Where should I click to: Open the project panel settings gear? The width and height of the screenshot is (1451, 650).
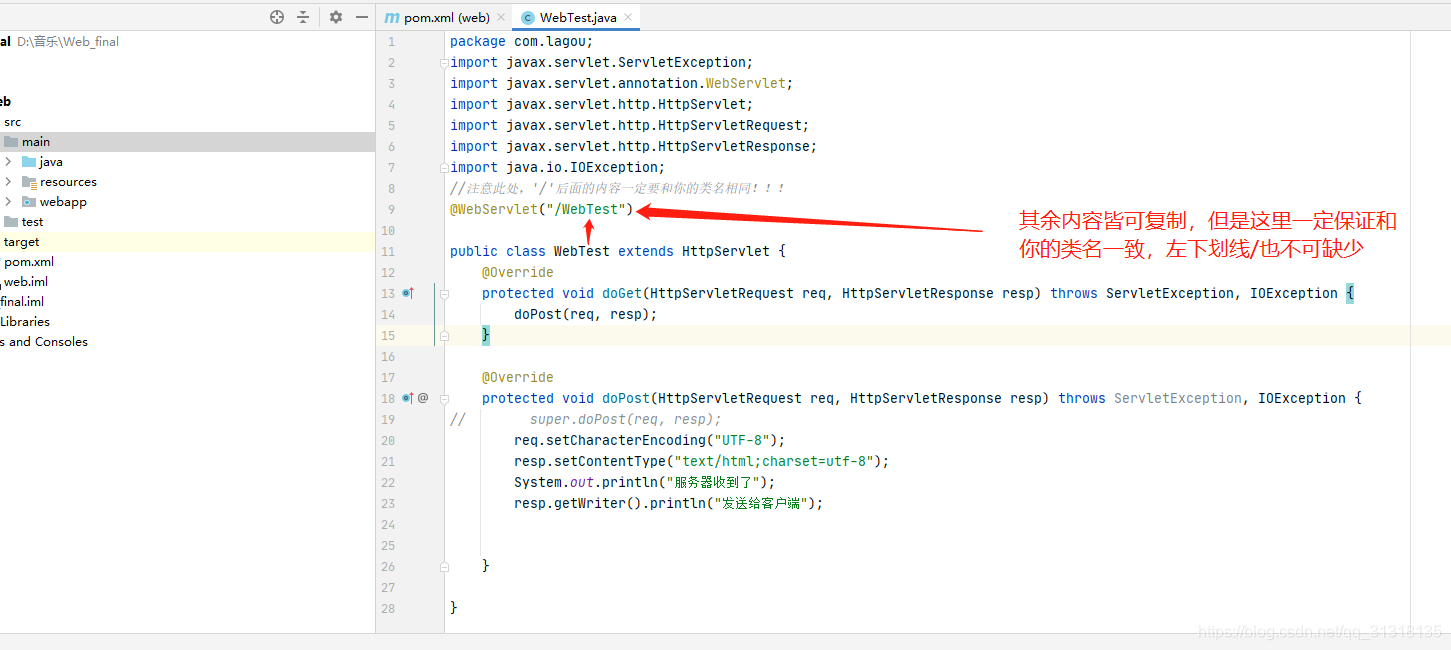[336, 17]
